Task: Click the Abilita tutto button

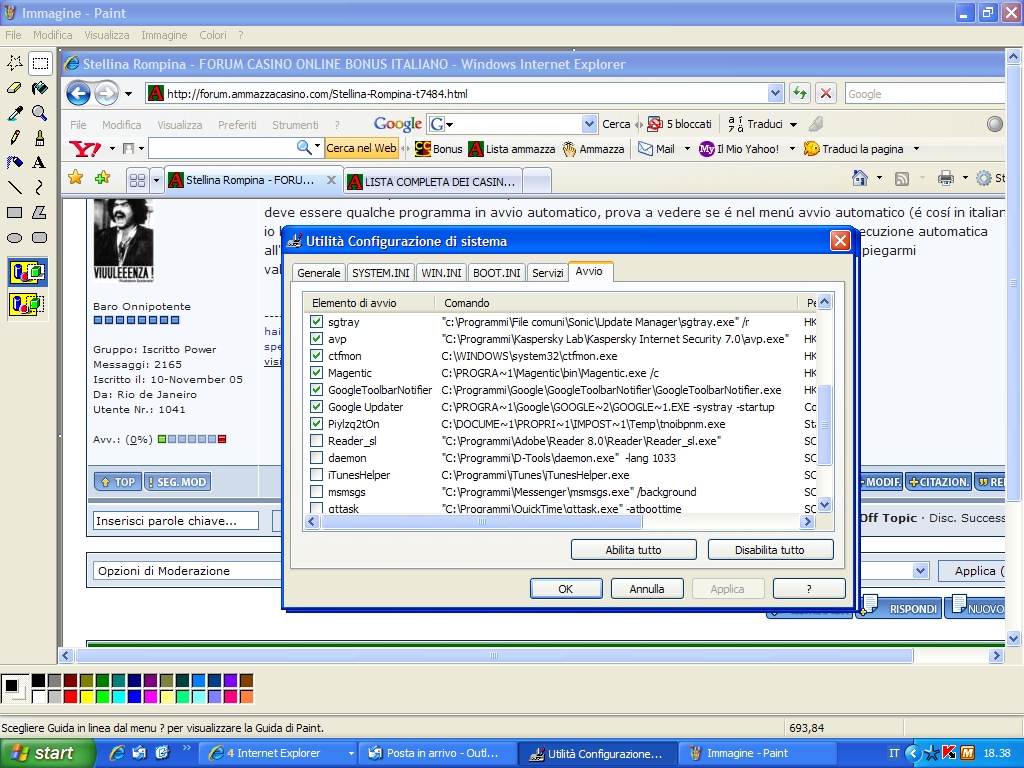Action: click(633, 550)
